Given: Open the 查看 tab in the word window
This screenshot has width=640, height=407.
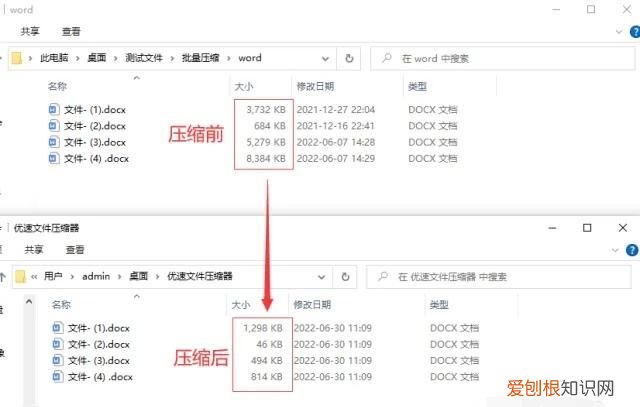Looking at the screenshot, I should [71, 31].
